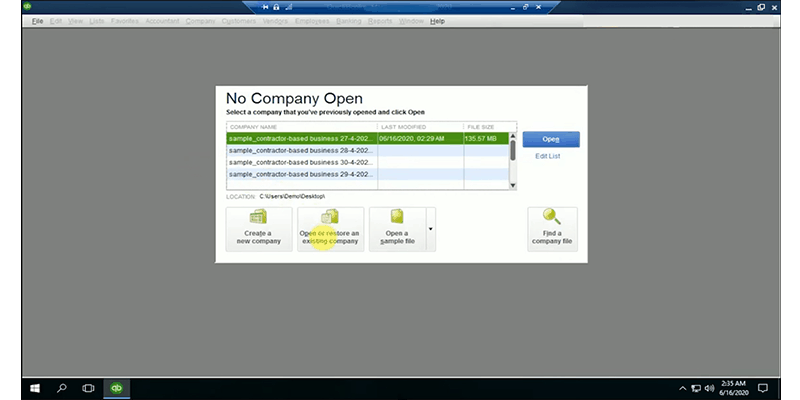Viewport: 800px width, 400px height.
Task: Open the Action Center notification icon
Action: coord(763,388)
